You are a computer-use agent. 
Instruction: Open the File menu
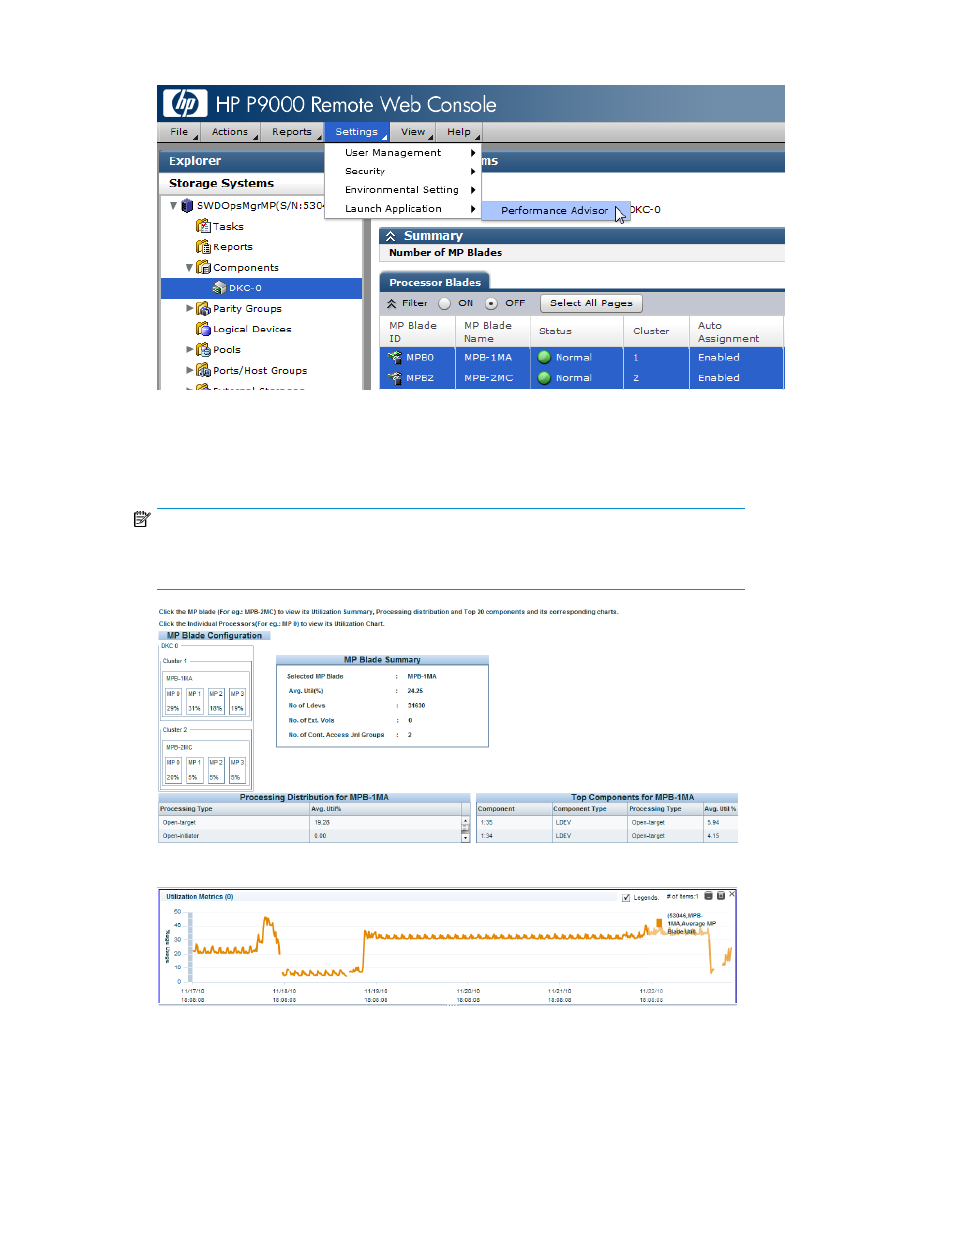pyautogui.click(x=180, y=132)
